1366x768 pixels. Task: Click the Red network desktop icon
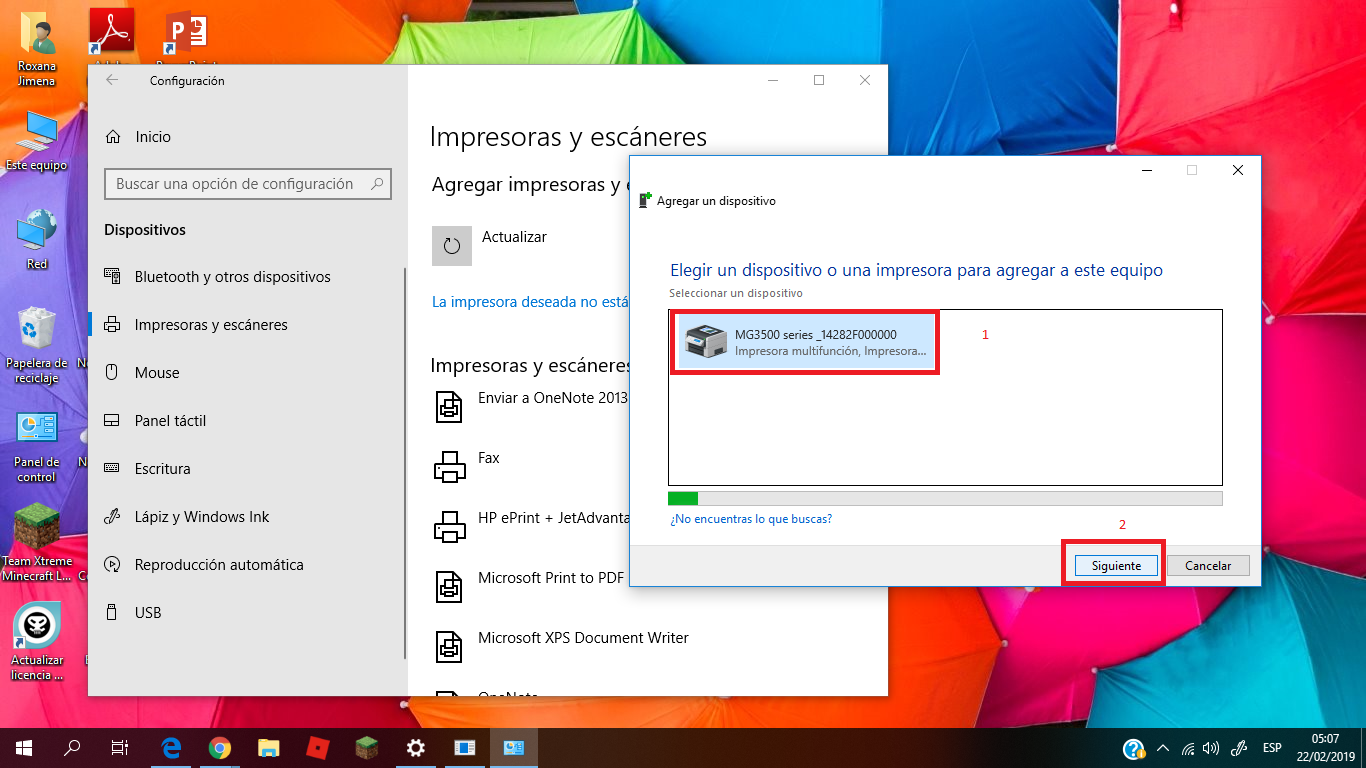37,238
